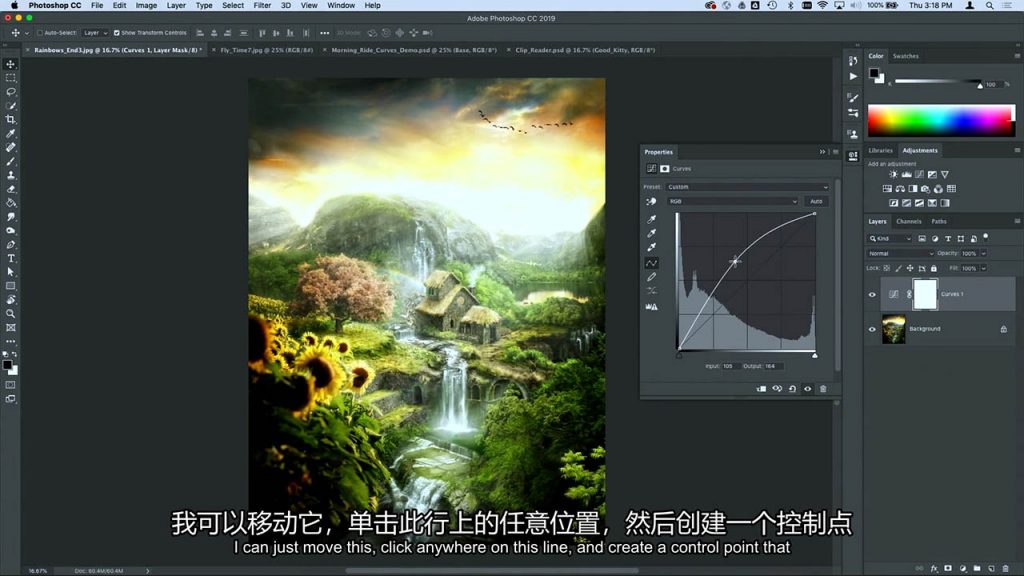Add a Levels adjustment from Adjustments panel
The image size is (1024, 576).
[x=906, y=174]
